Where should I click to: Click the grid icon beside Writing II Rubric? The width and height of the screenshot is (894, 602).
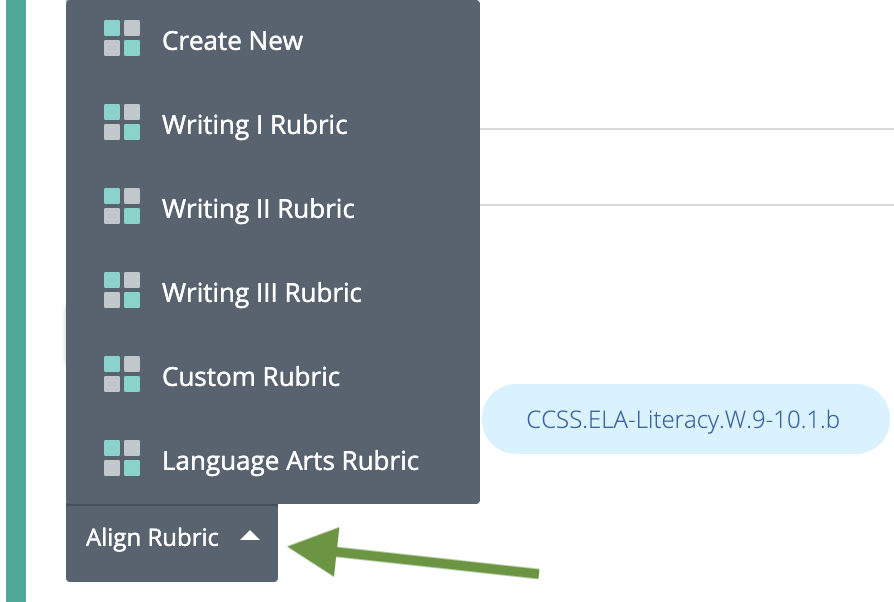[120, 208]
